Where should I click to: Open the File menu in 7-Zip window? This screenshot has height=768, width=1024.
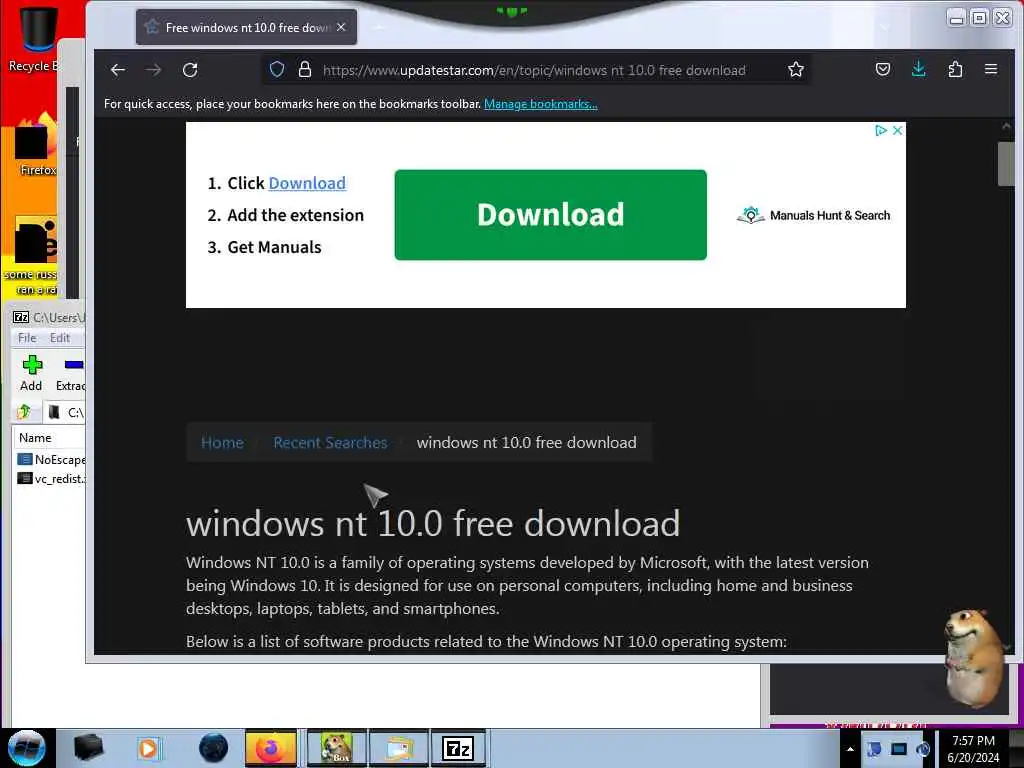coord(27,338)
